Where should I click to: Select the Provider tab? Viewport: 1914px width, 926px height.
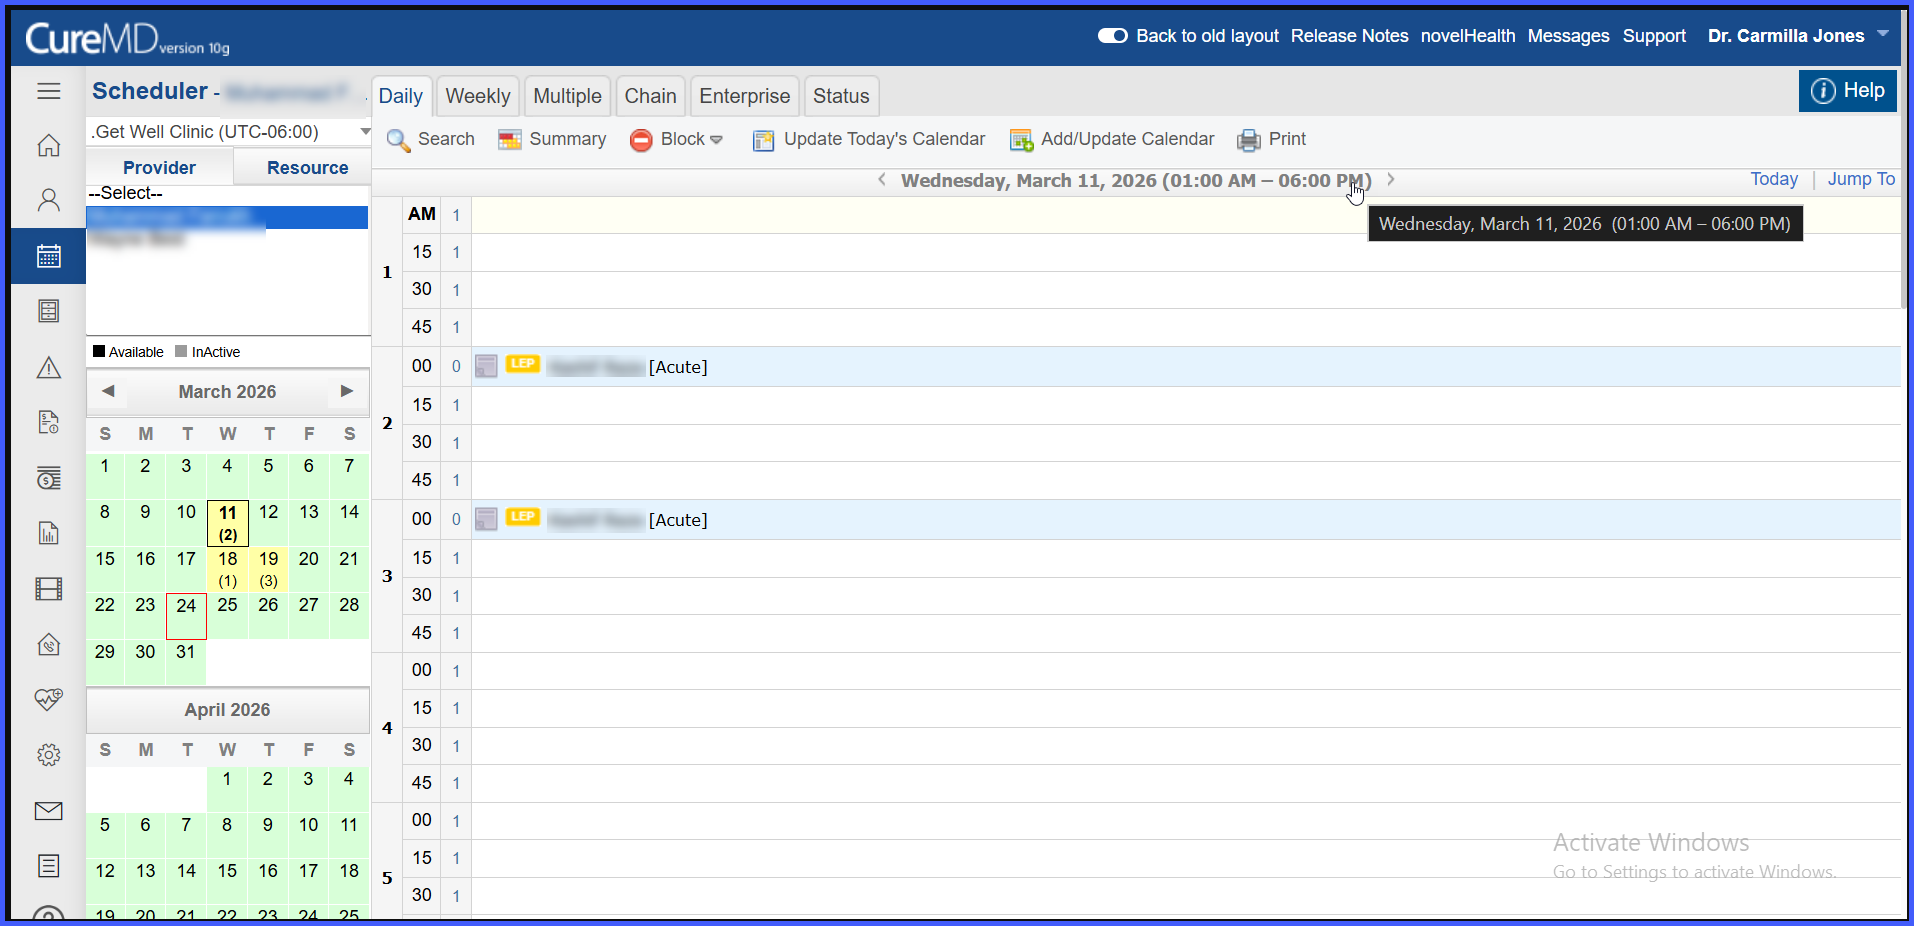[160, 167]
